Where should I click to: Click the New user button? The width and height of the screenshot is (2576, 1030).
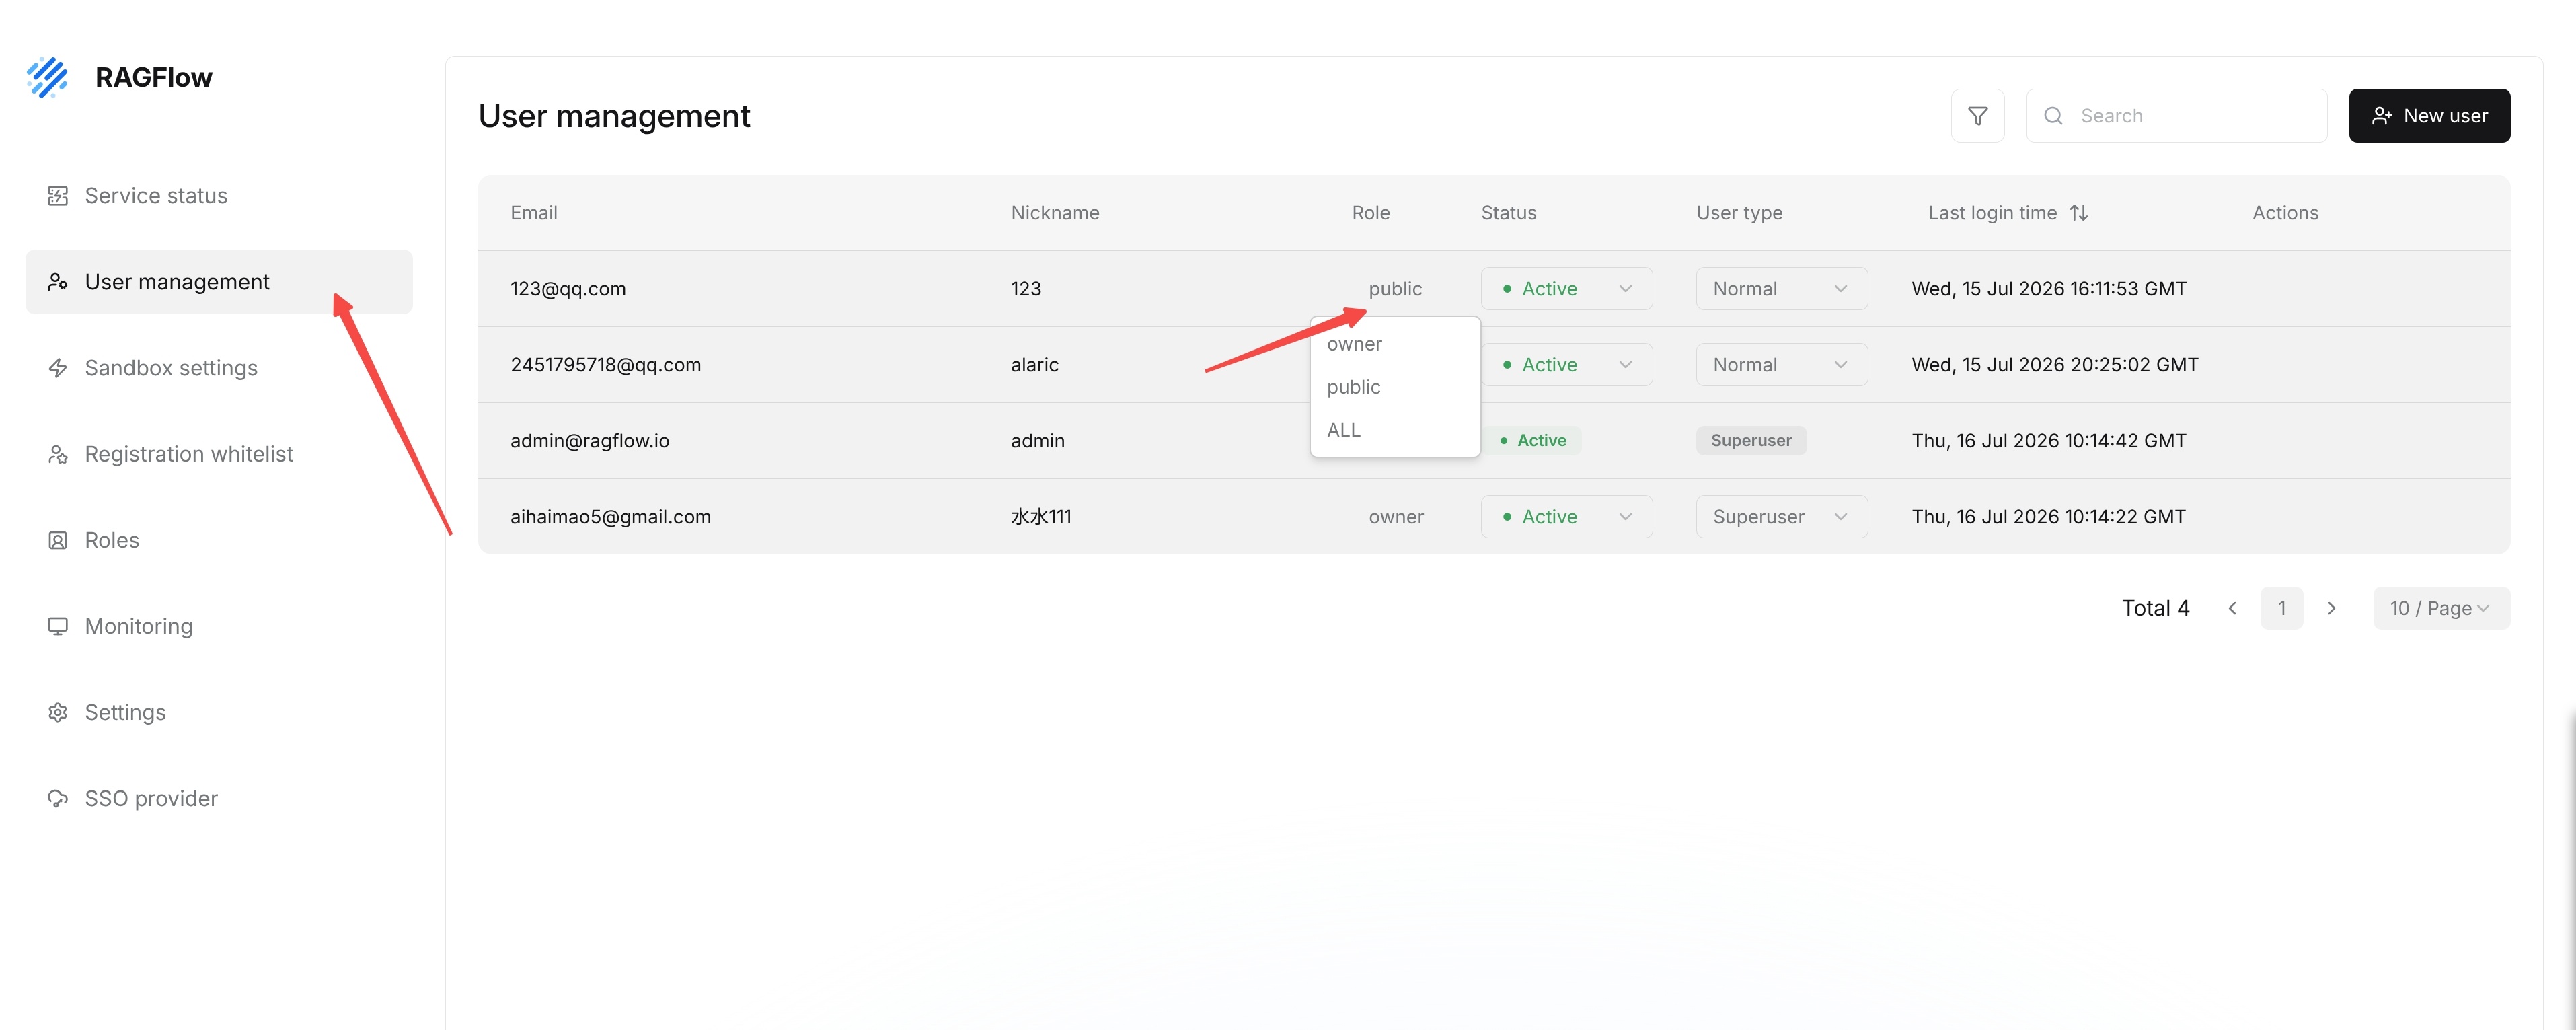point(2429,116)
